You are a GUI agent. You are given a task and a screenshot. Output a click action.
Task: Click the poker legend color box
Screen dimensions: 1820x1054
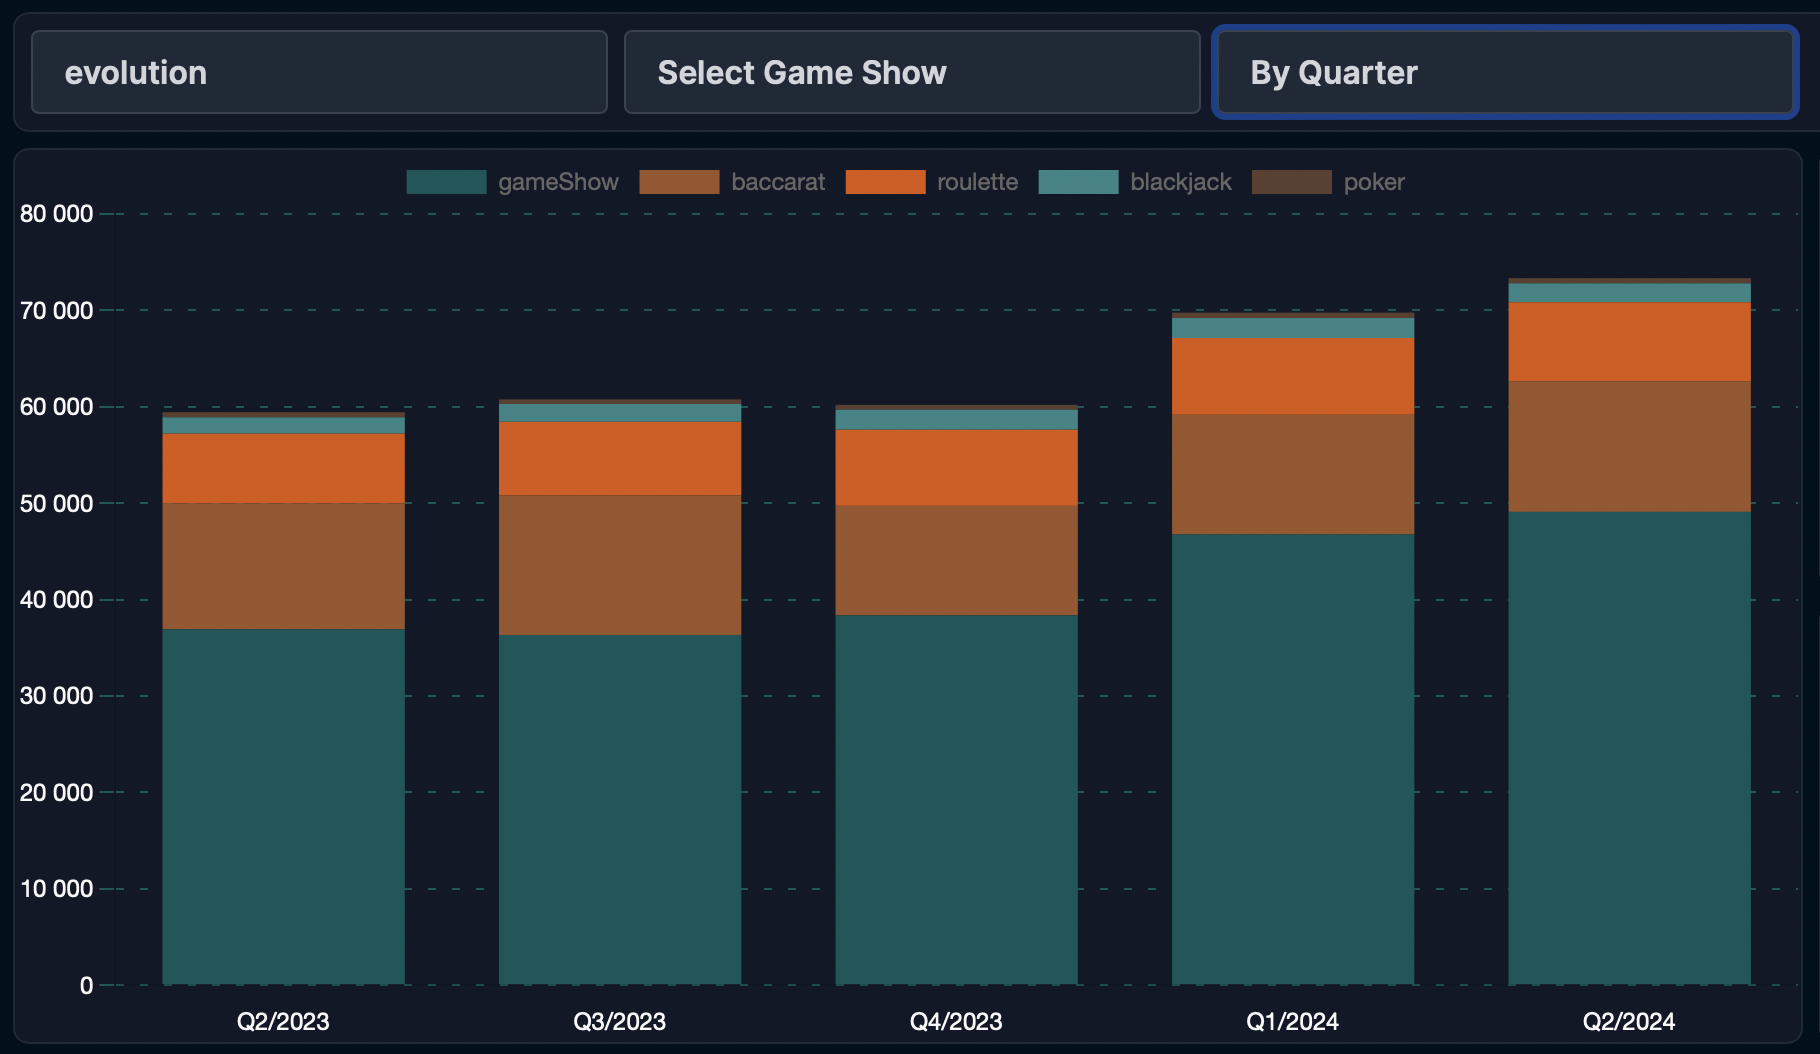click(1291, 182)
